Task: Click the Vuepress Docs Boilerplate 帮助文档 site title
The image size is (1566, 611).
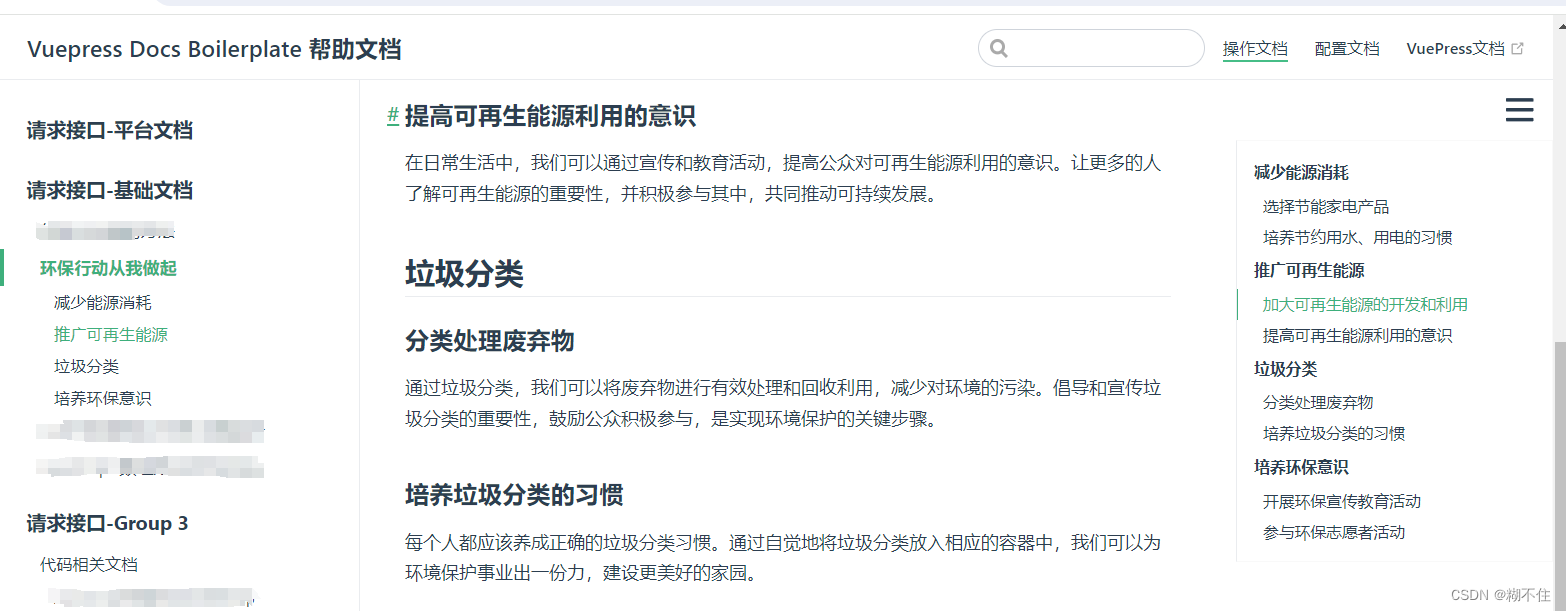Action: [x=215, y=49]
